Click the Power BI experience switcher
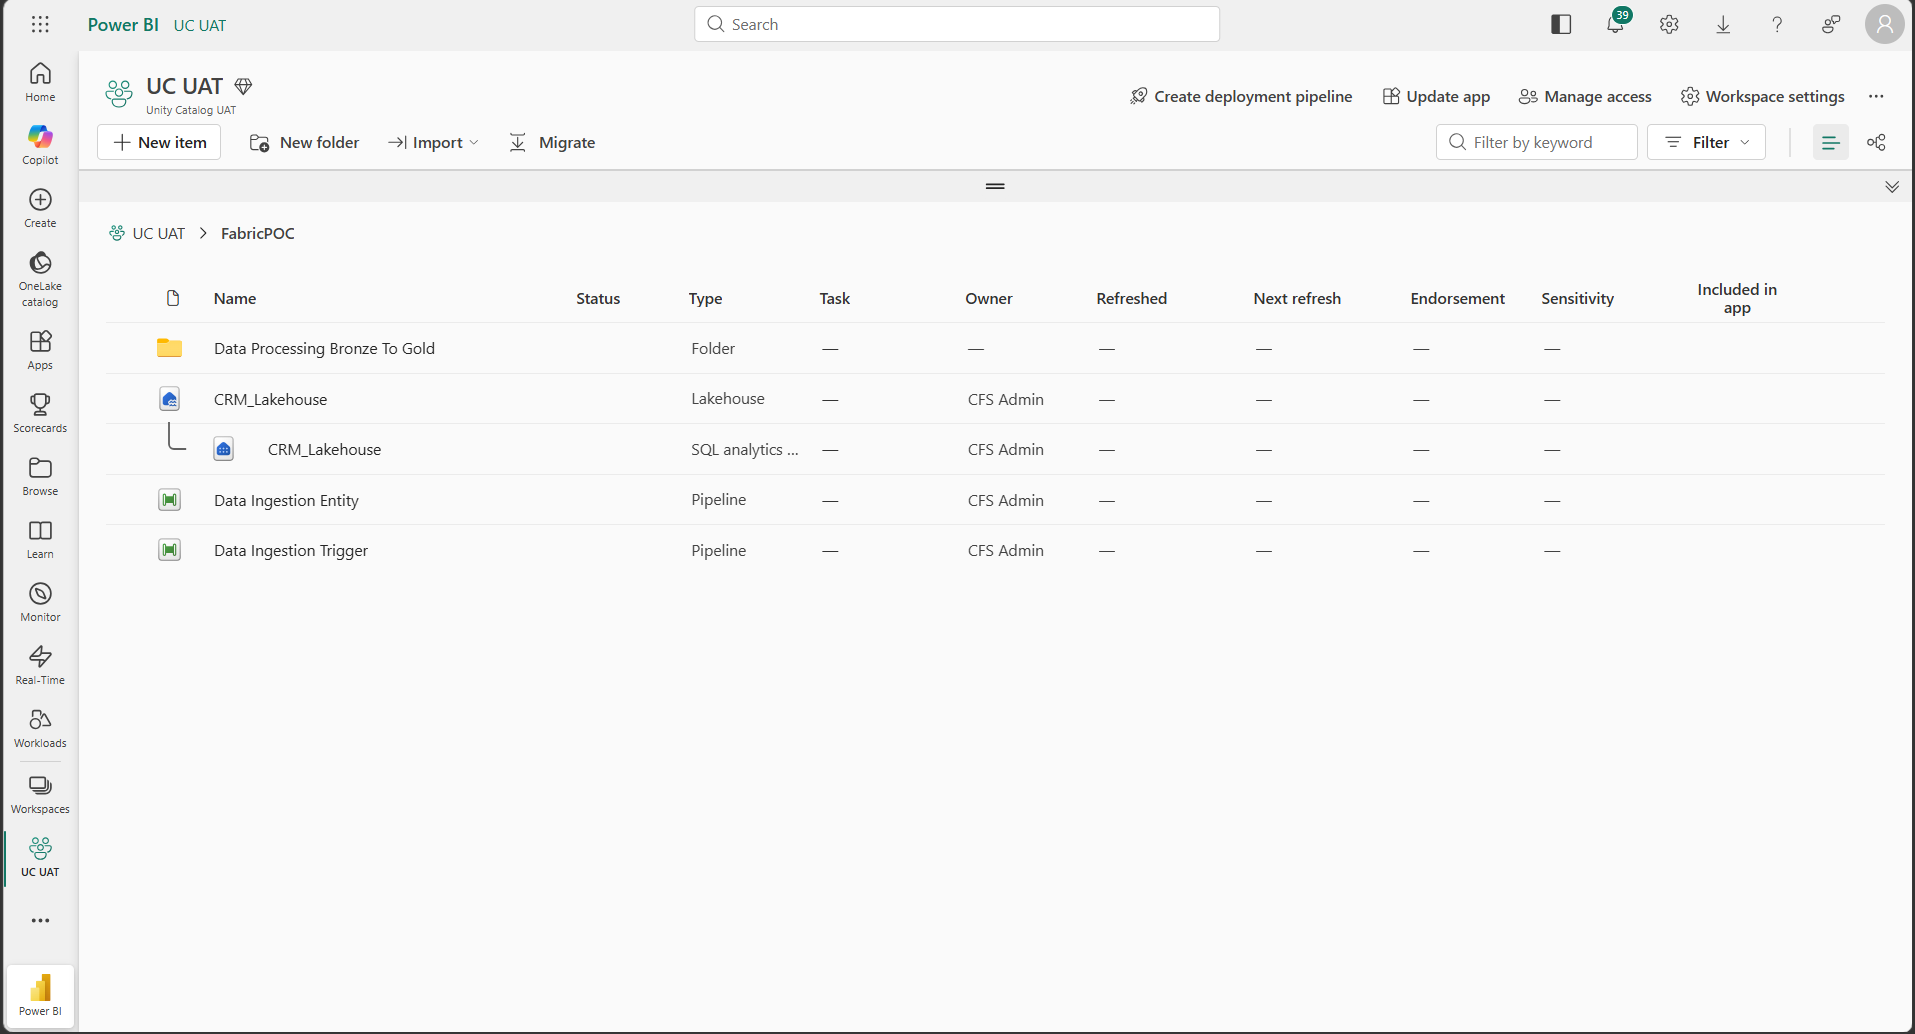 [40, 995]
